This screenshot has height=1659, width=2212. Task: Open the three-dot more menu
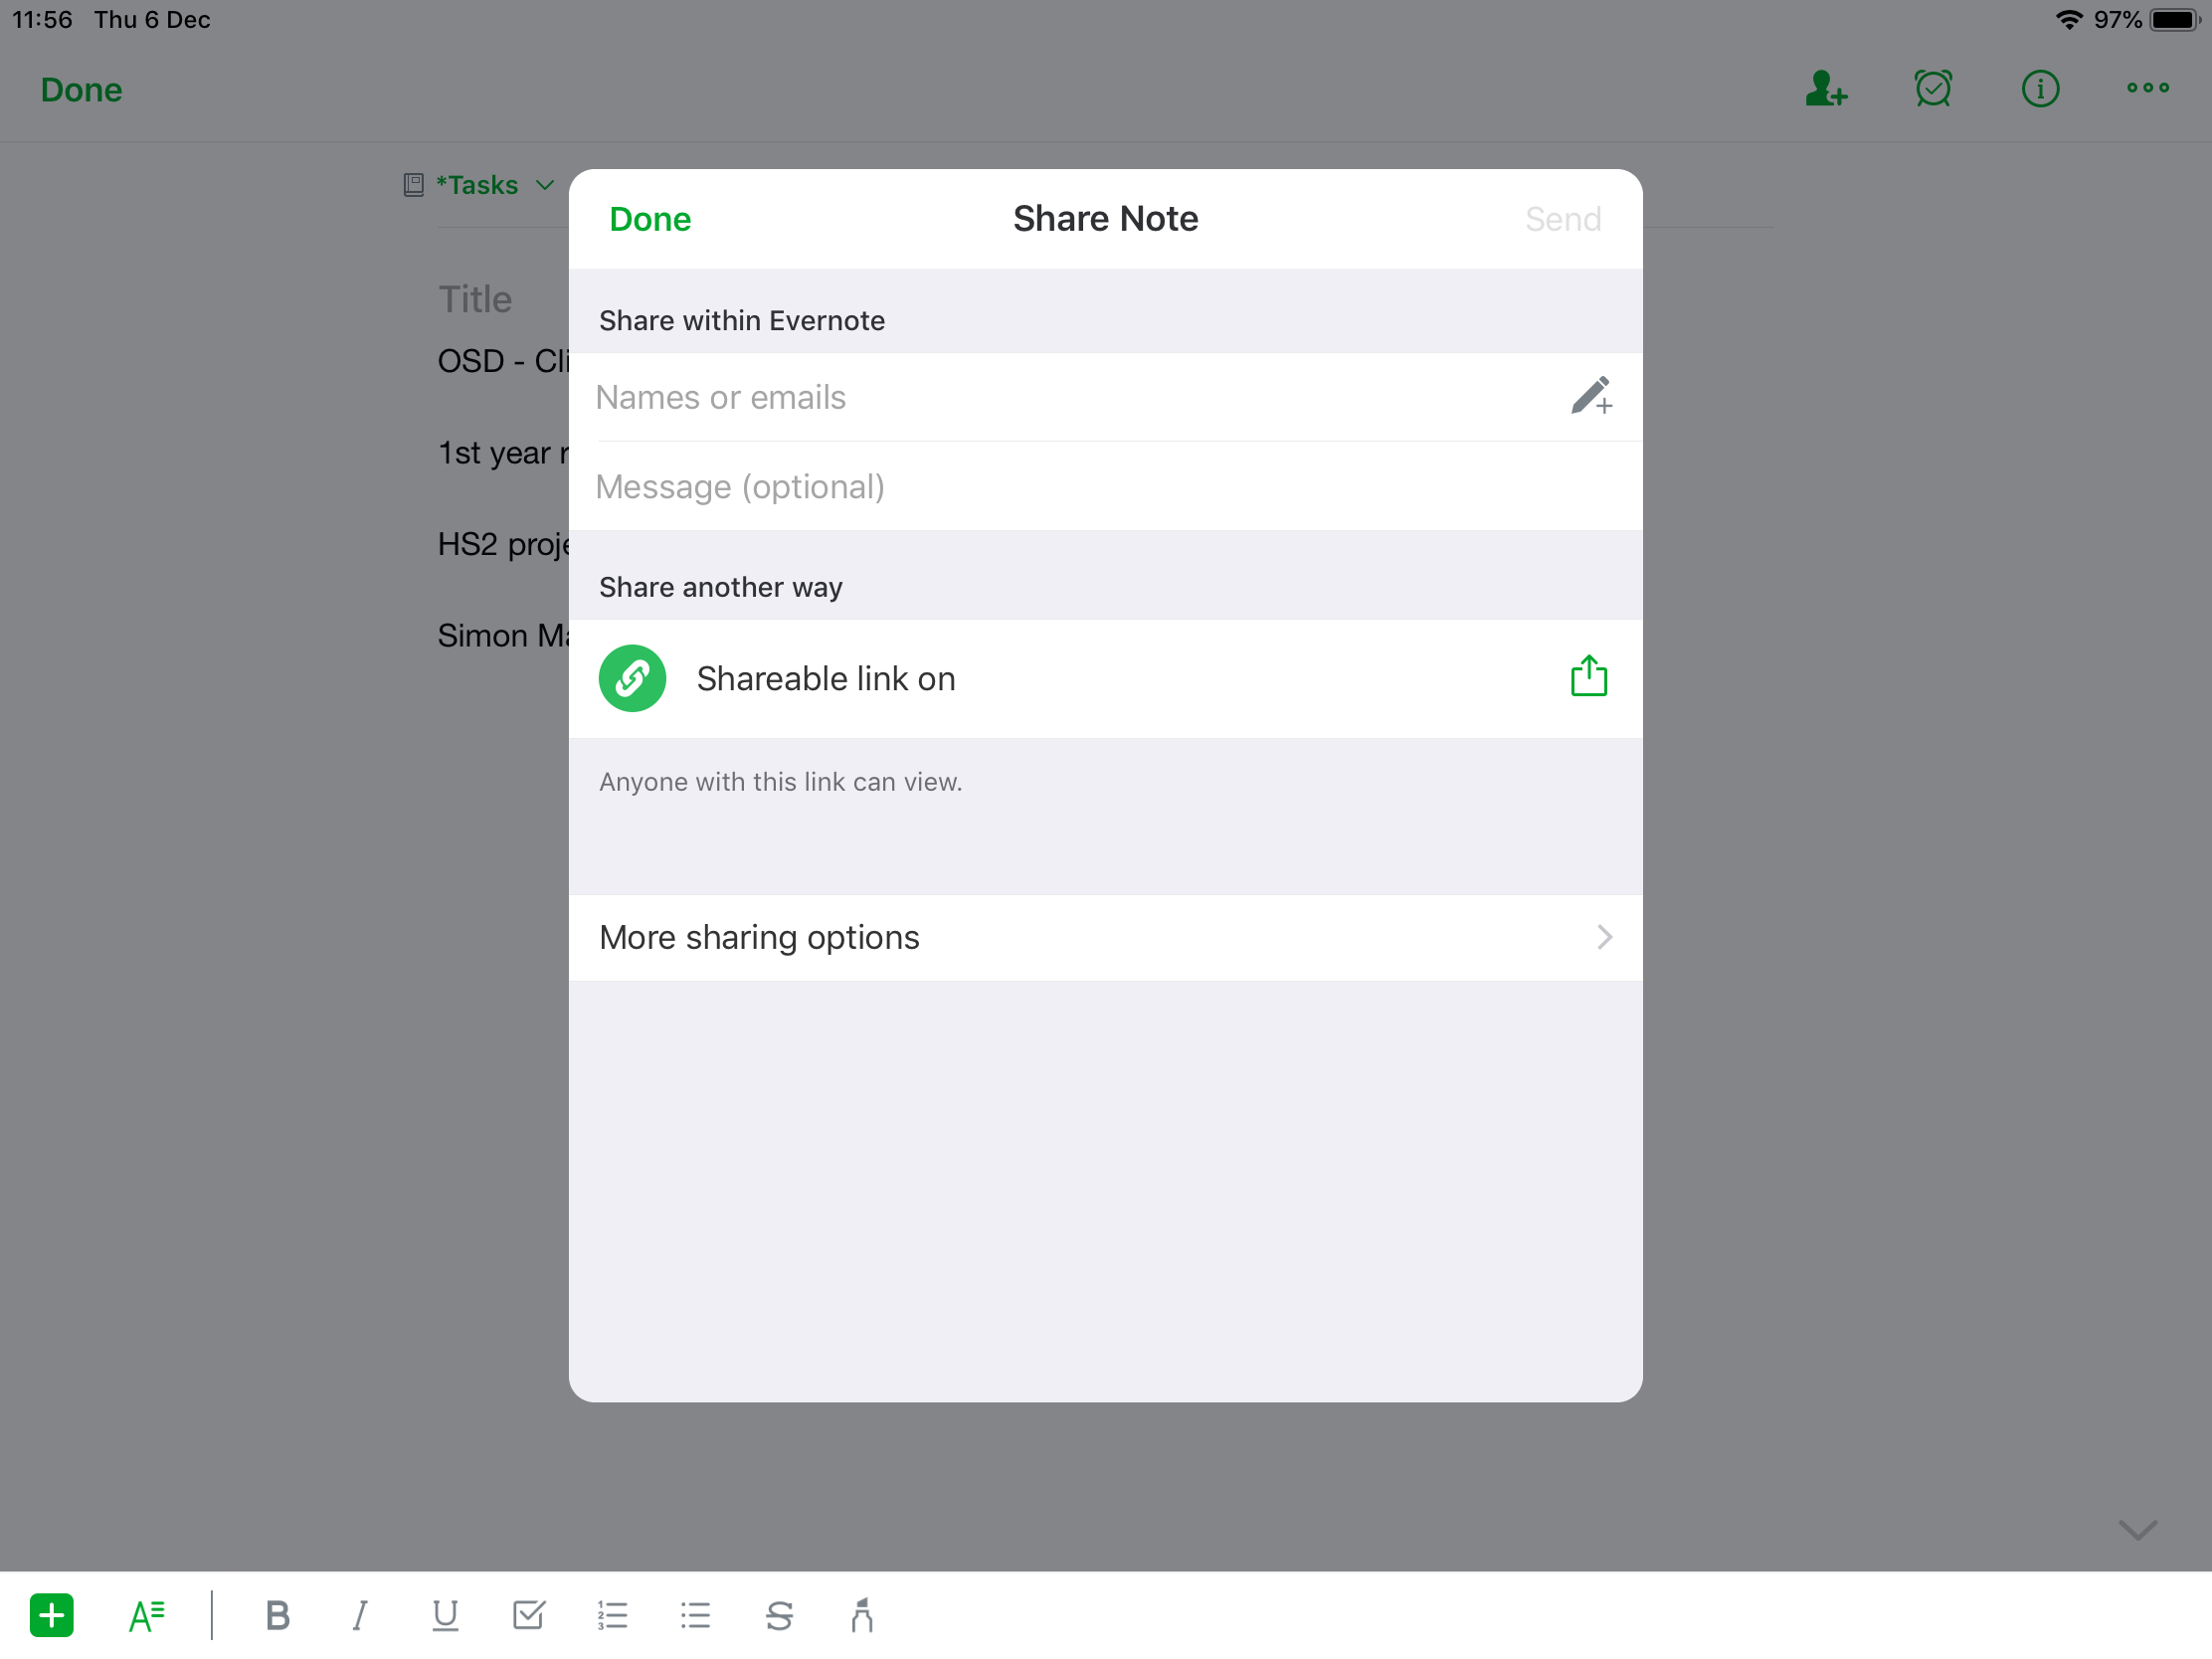(2147, 88)
